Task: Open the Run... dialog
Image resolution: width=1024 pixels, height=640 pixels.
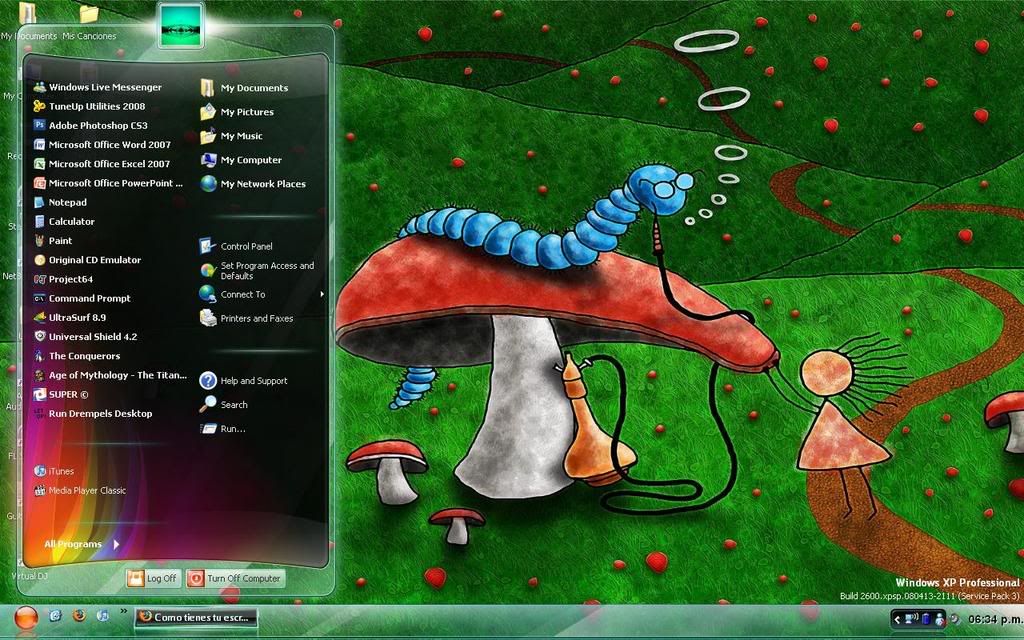Action: [x=223, y=429]
